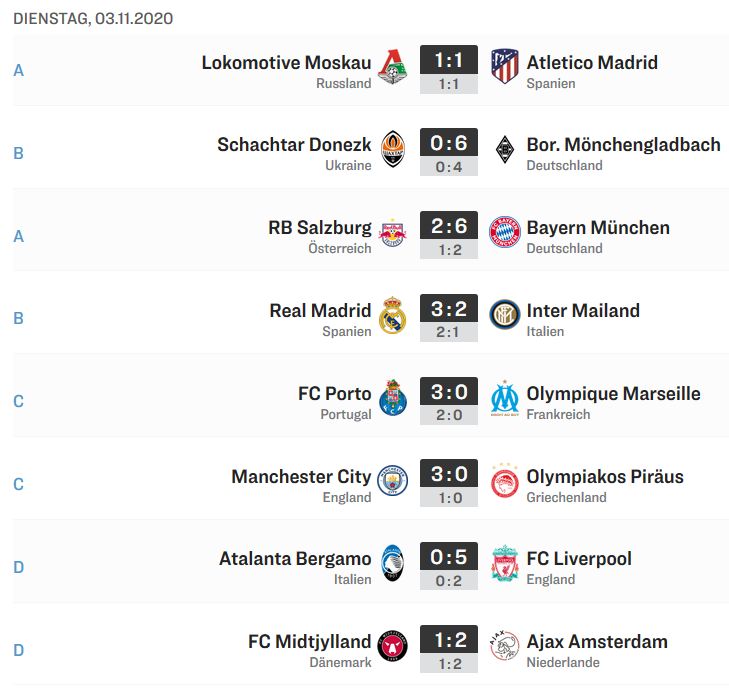Open the Olympiakos Piräus team link
The height and width of the screenshot is (695, 729).
coord(605,476)
